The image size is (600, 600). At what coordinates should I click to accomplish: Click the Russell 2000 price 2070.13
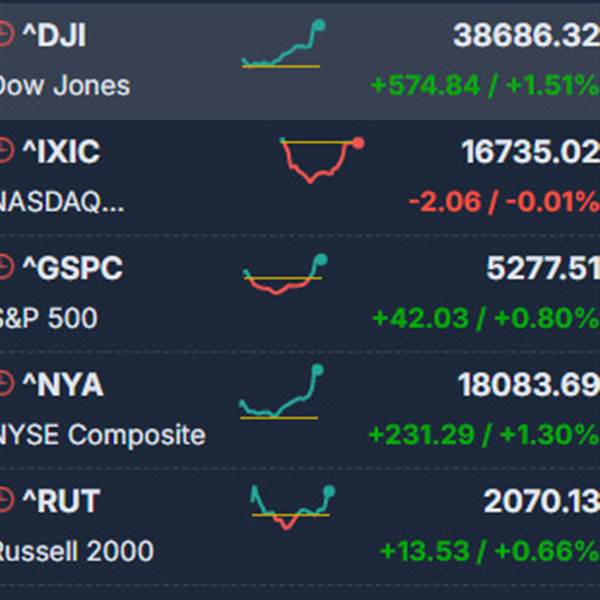coord(541,501)
